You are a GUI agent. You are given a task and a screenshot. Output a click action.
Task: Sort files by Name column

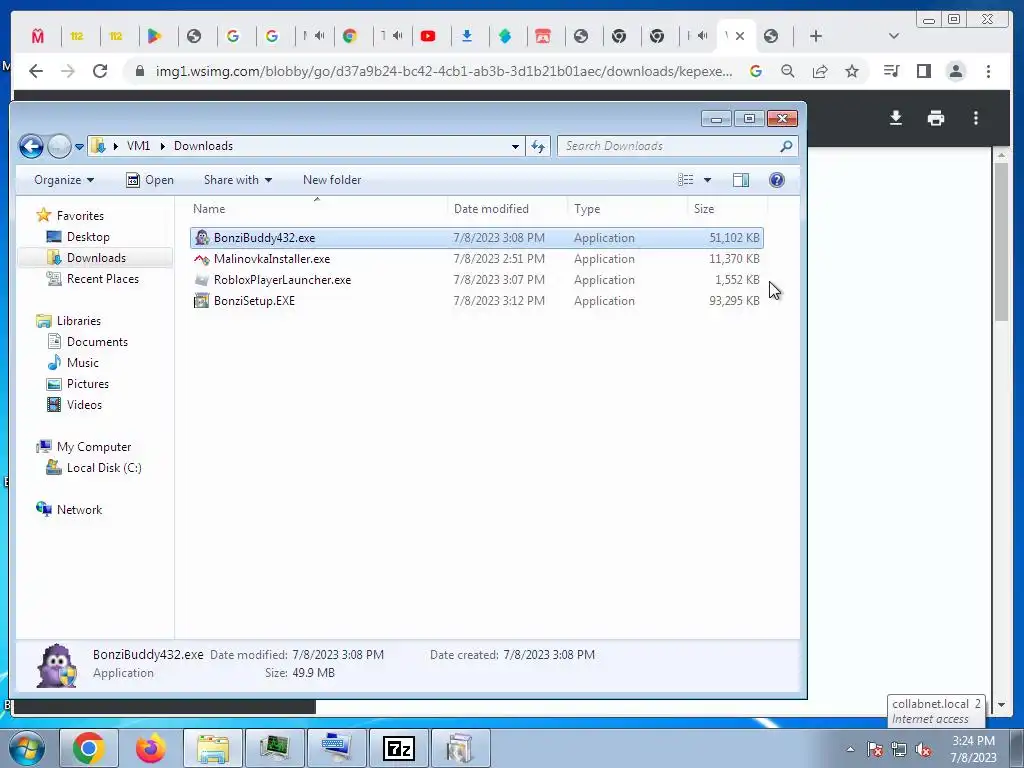(x=317, y=209)
